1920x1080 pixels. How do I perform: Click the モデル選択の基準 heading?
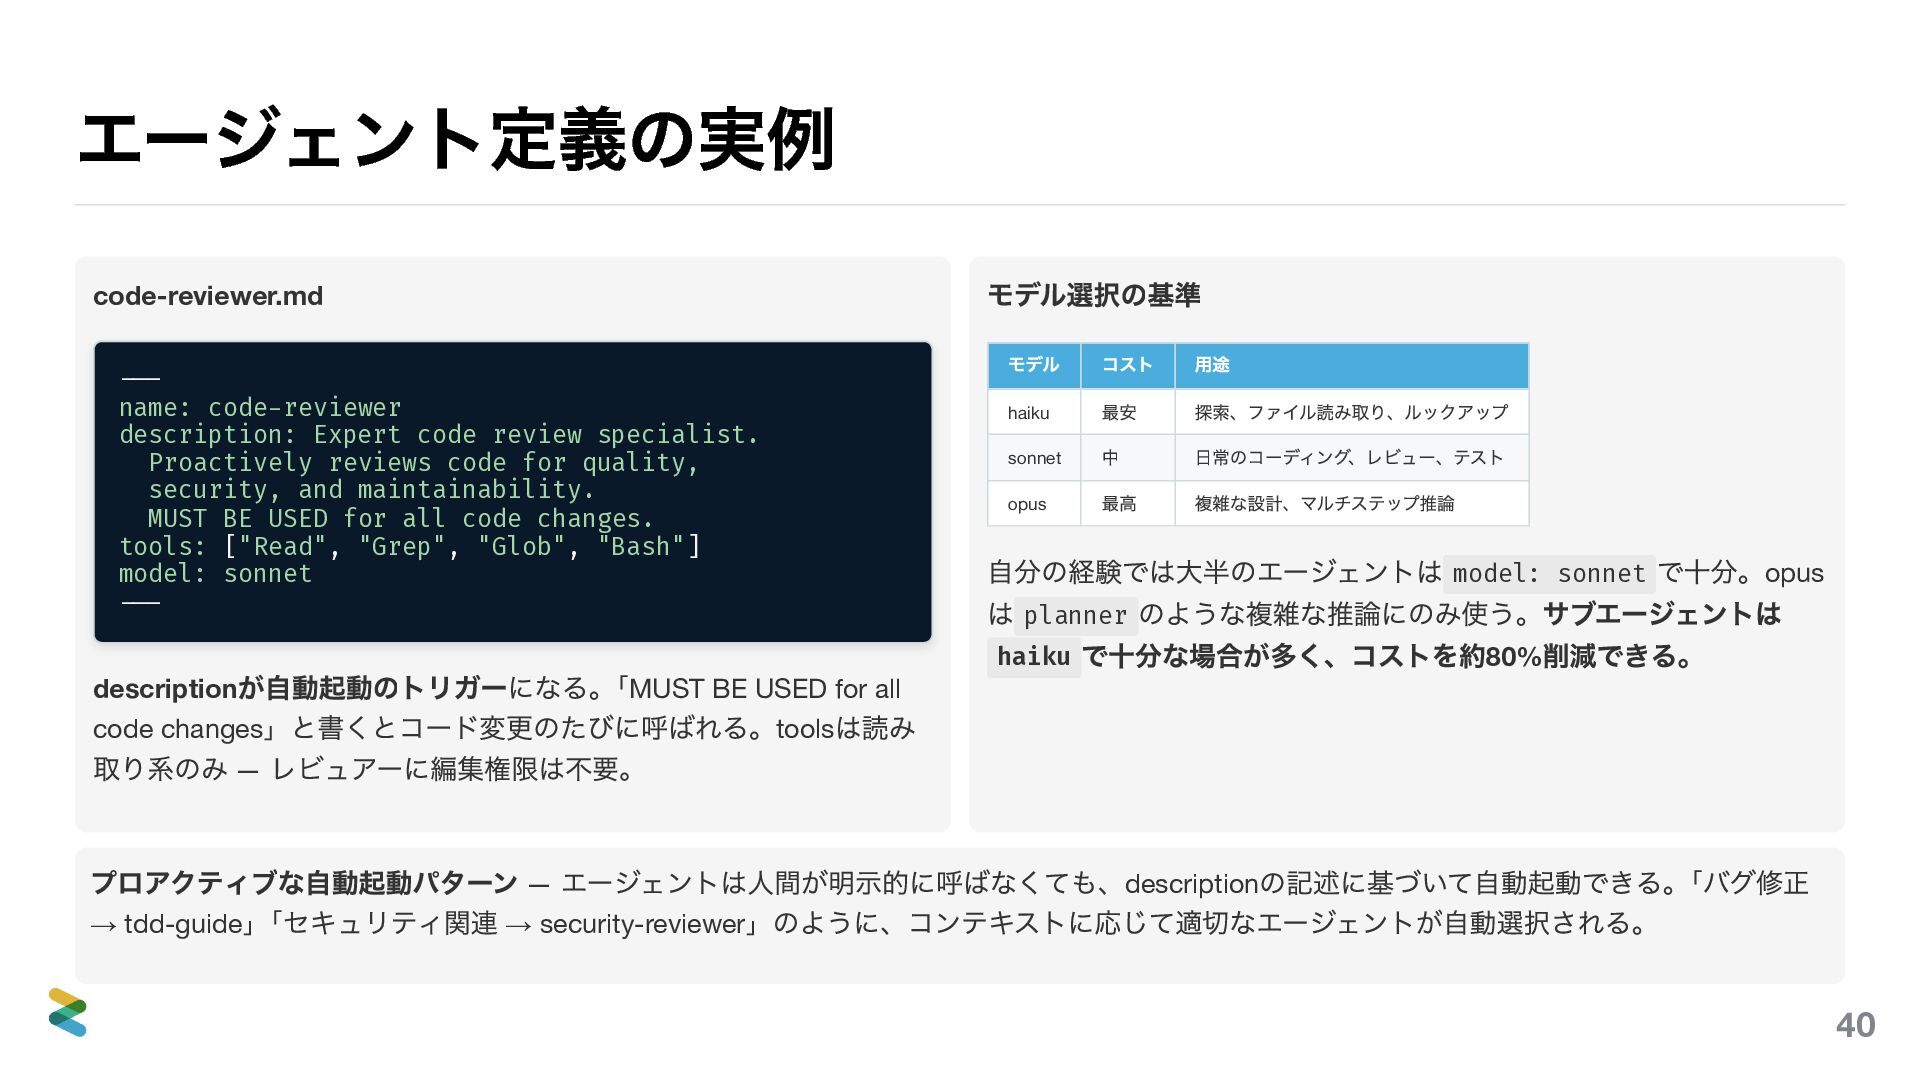tap(1093, 295)
